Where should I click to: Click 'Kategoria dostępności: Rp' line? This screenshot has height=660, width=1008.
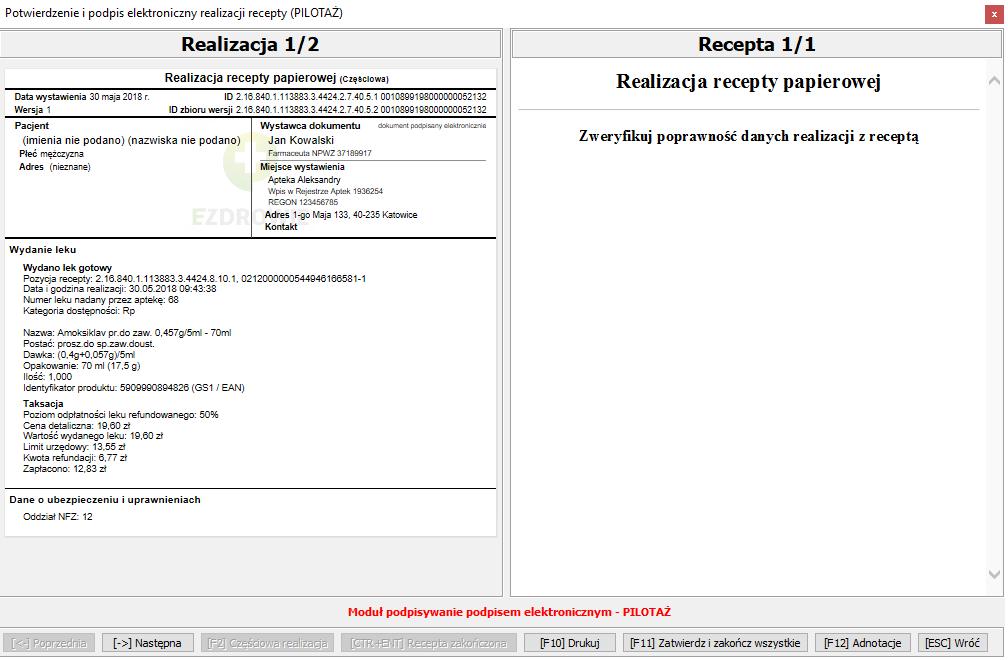pyautogui.click(x=79, y=311)
